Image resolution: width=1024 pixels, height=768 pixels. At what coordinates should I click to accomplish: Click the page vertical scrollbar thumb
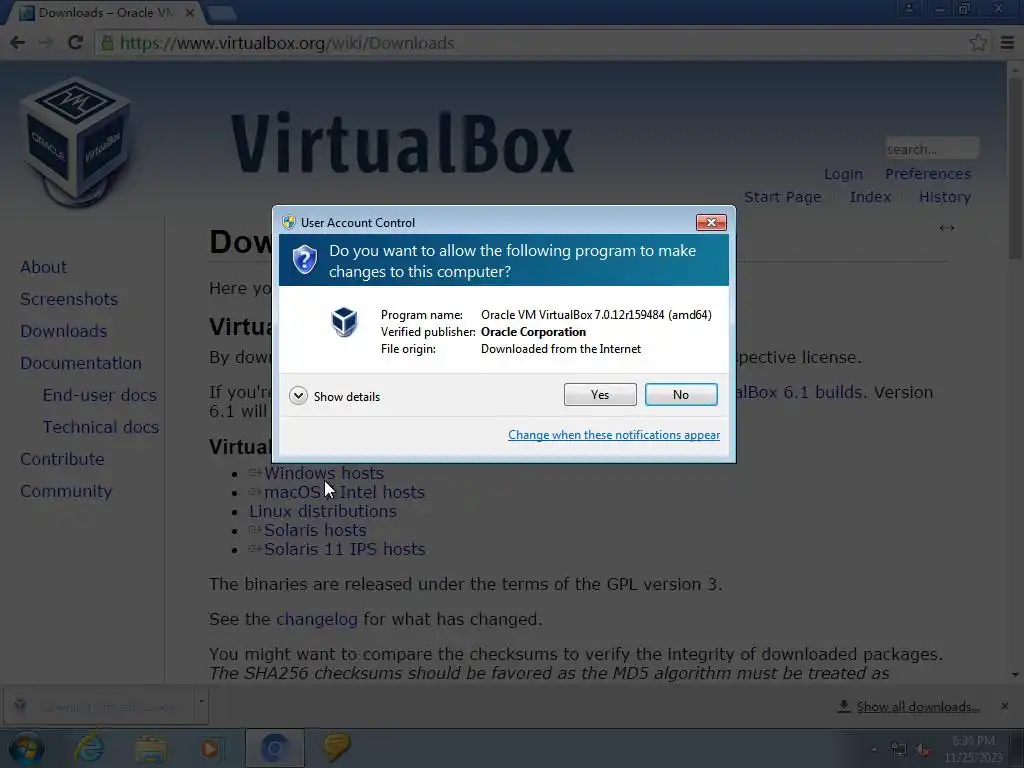coord(1015,170)
